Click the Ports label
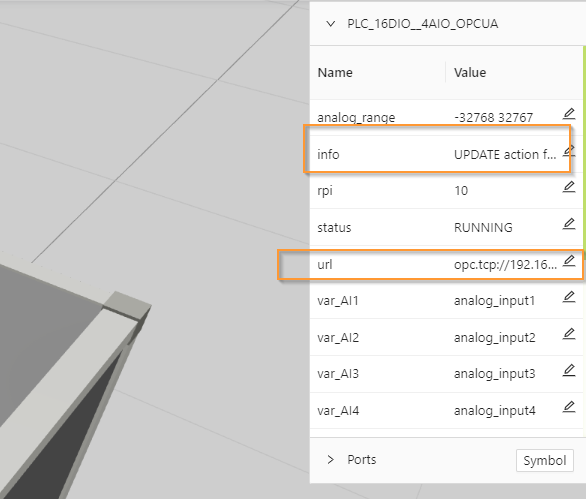The height and width of the screenshot is (499, 586). [x=361, y=459]
